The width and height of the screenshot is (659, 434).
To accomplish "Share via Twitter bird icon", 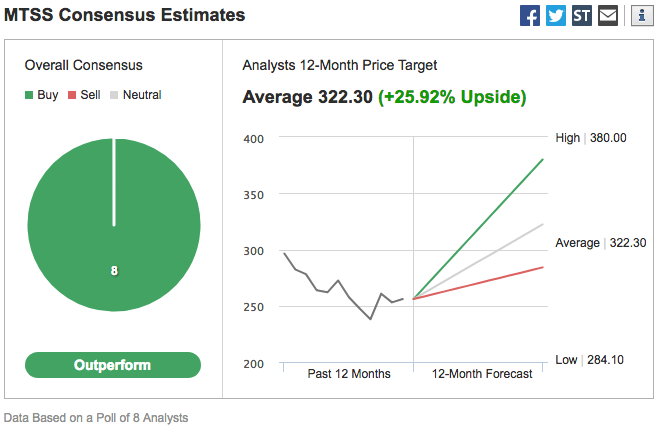I will (x=556, y=16).
